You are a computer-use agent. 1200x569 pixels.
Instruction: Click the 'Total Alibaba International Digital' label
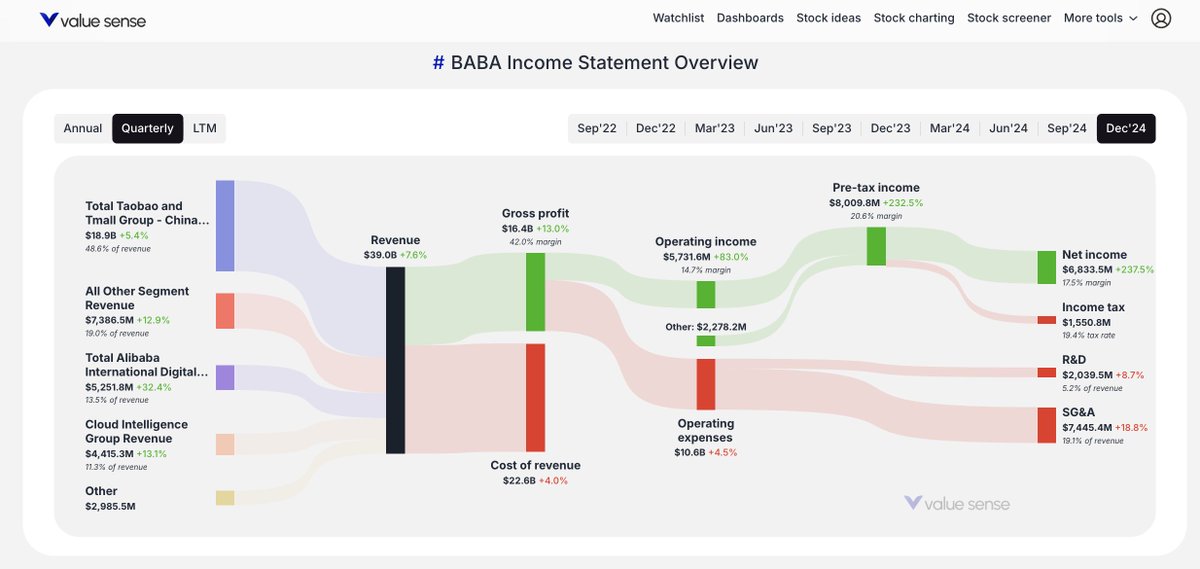tap(147, 364)
